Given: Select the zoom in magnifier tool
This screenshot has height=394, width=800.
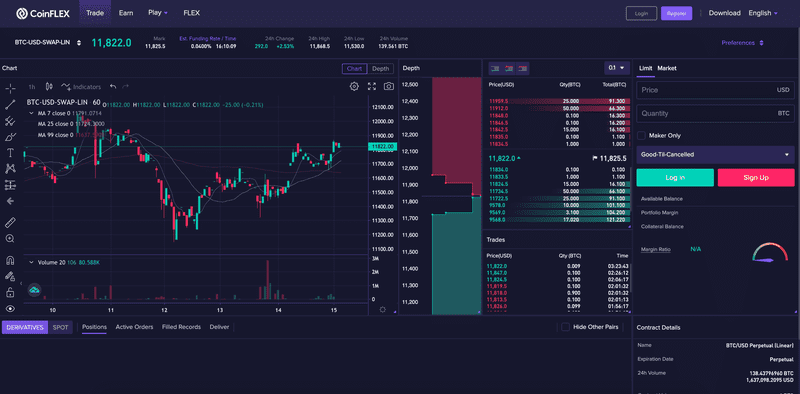Looking at the screenshot, I should (10, 238).
